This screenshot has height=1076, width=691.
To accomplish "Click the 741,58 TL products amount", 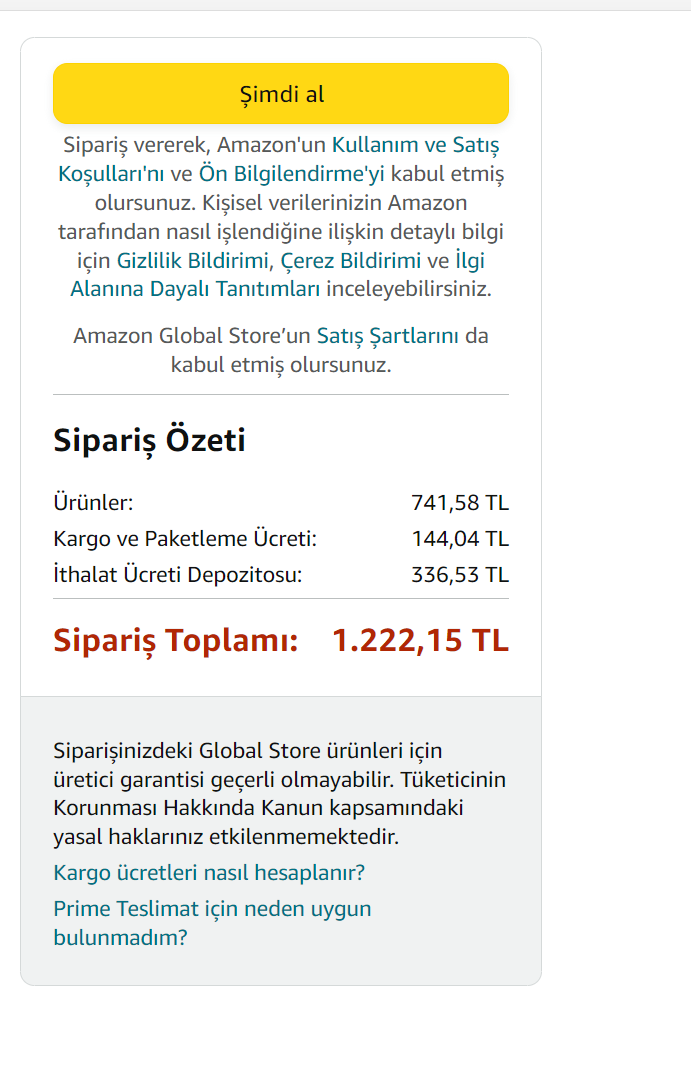I will coord(460,503).
